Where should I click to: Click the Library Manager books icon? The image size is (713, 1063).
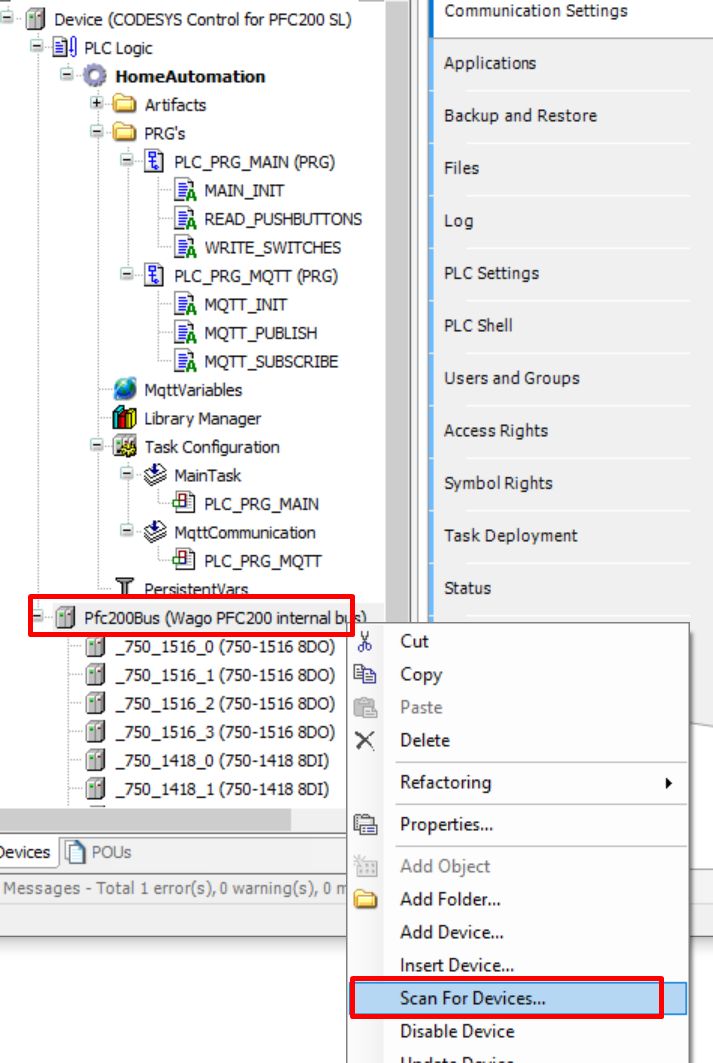[x=125, y=418]
